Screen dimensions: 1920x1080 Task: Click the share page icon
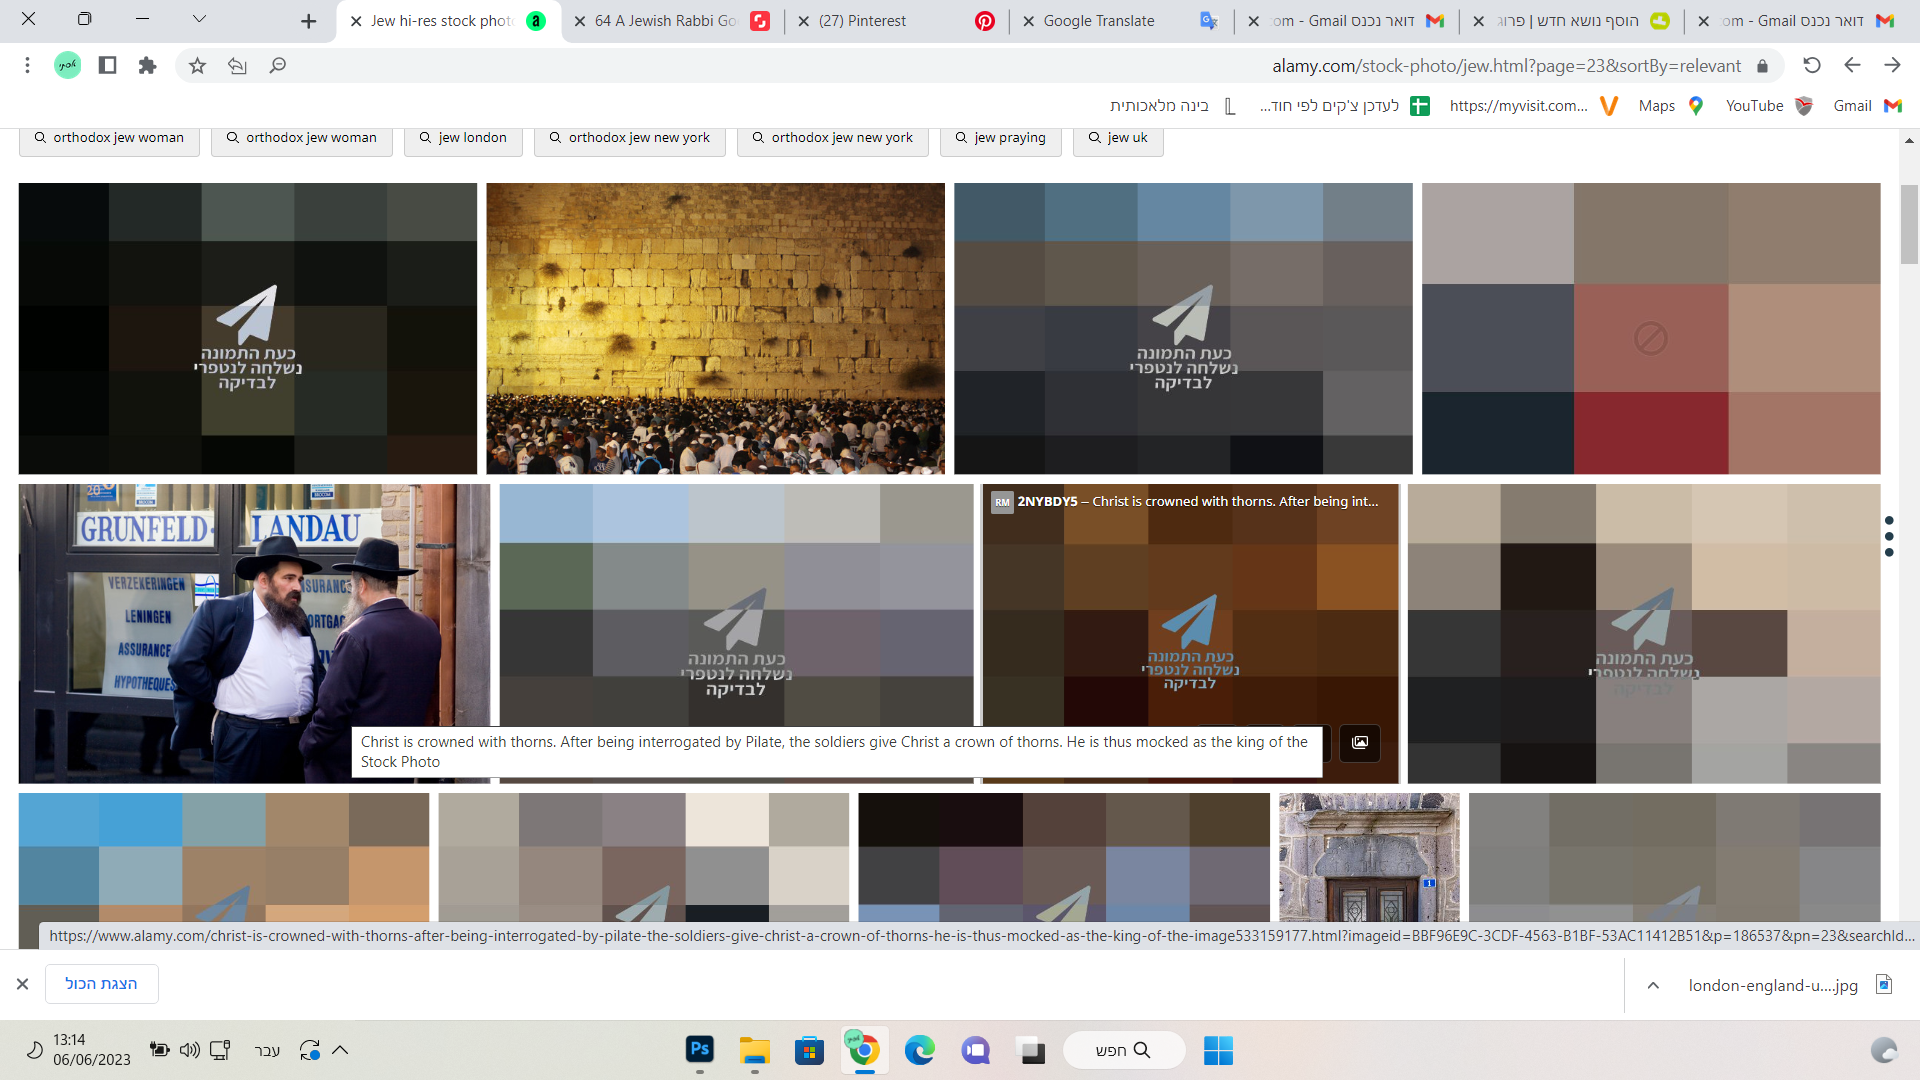(x=237, y=65)
